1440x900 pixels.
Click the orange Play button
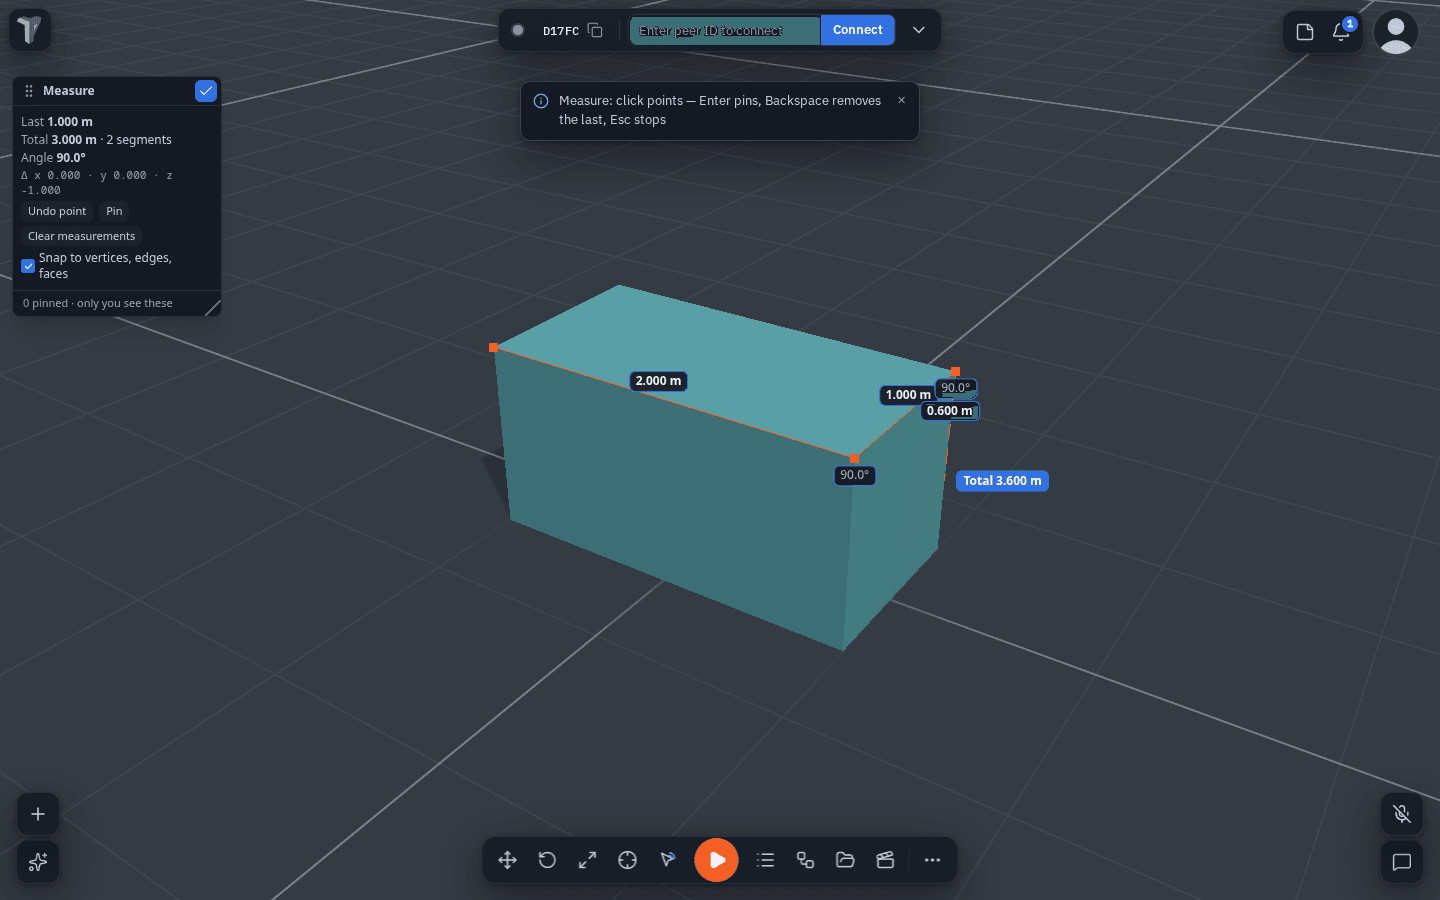716,860
